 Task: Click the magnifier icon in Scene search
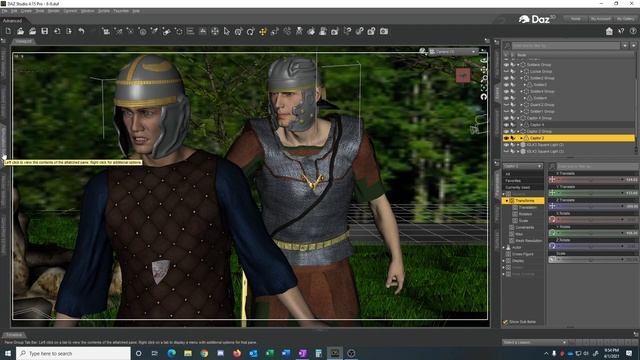507,46
